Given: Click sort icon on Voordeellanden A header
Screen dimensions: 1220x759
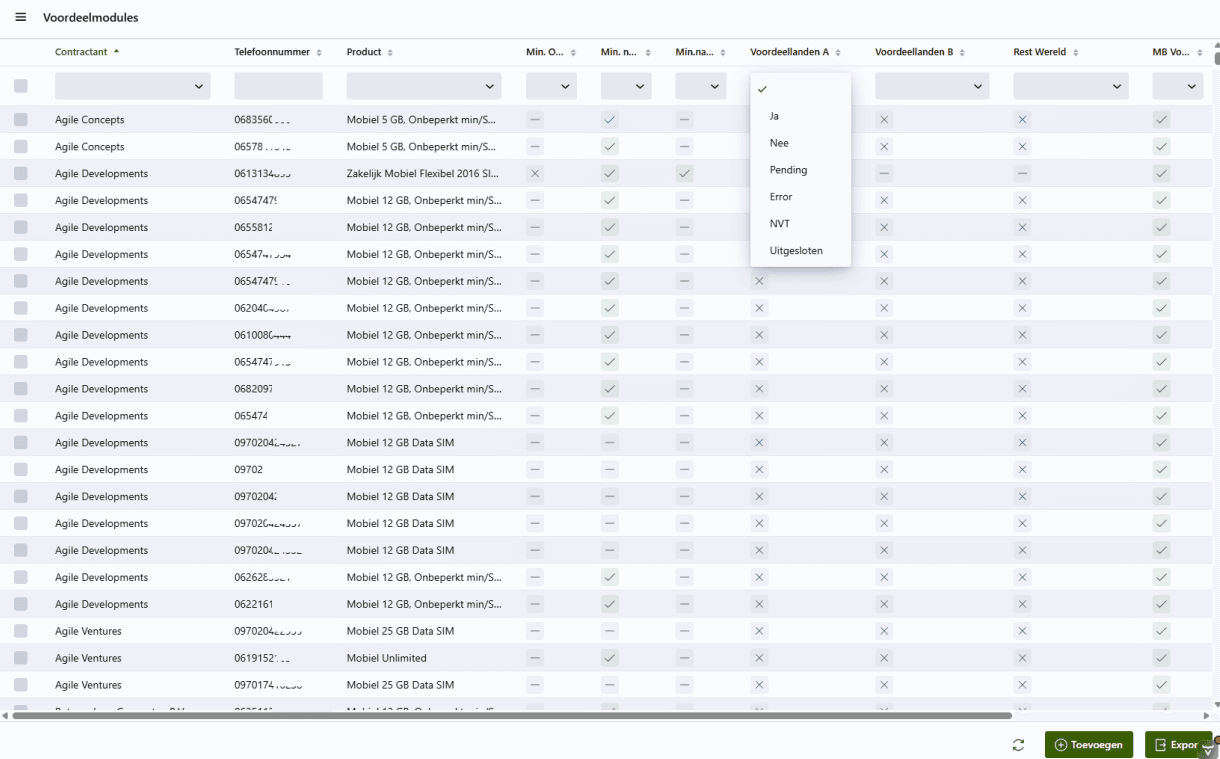Looking at the screenshot, I should pyautogui.click(x=838, y=53).
